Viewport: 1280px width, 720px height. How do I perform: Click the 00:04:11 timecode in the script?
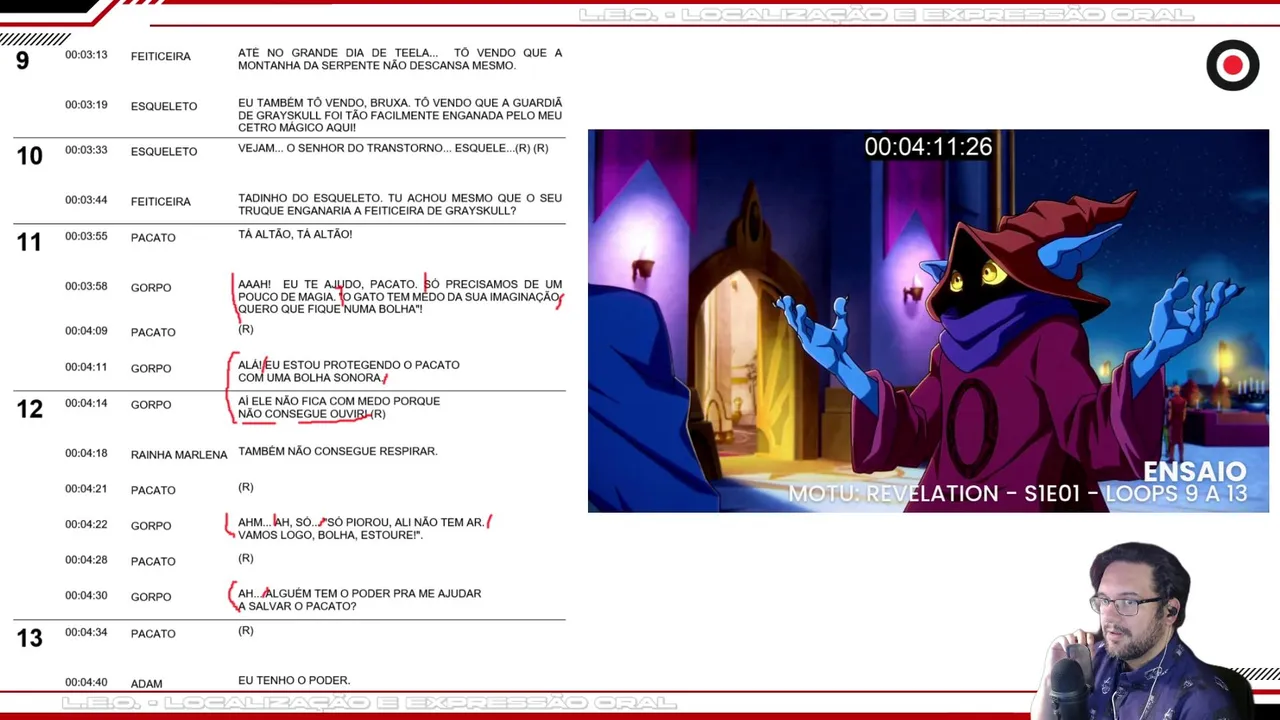(x=86, y=367)
